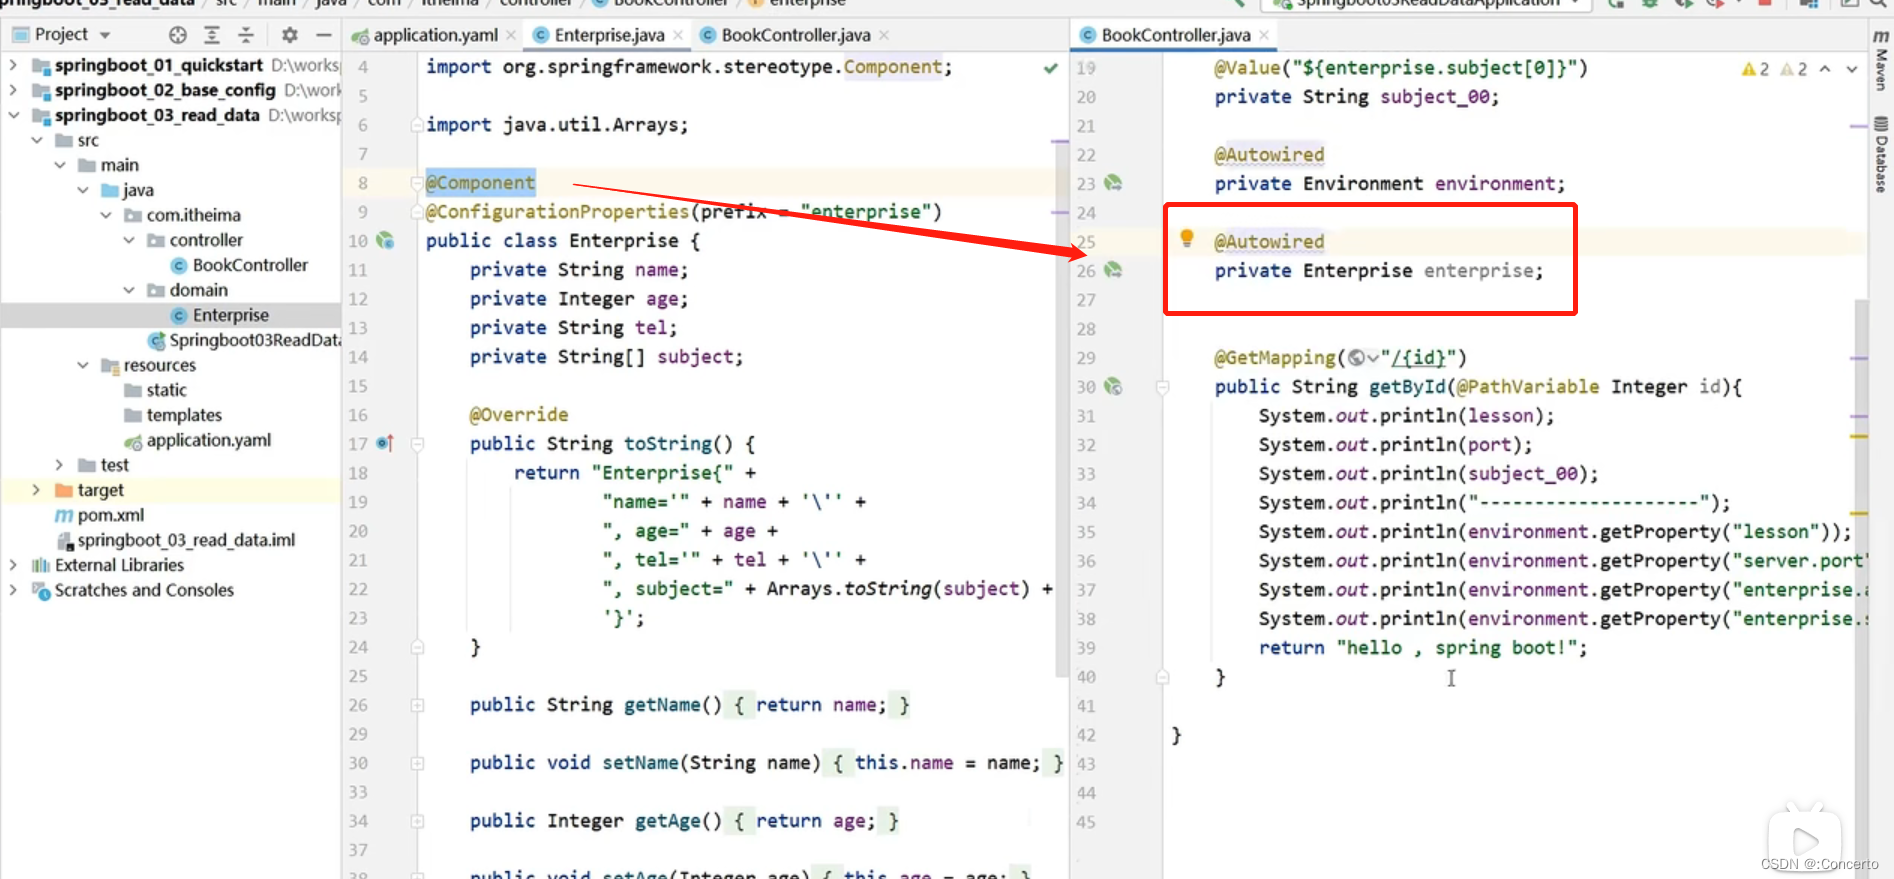Click autowired gutter icon beside enterprise field
The width and height of the screenshot is (1894, 879).
(1113, 270)
